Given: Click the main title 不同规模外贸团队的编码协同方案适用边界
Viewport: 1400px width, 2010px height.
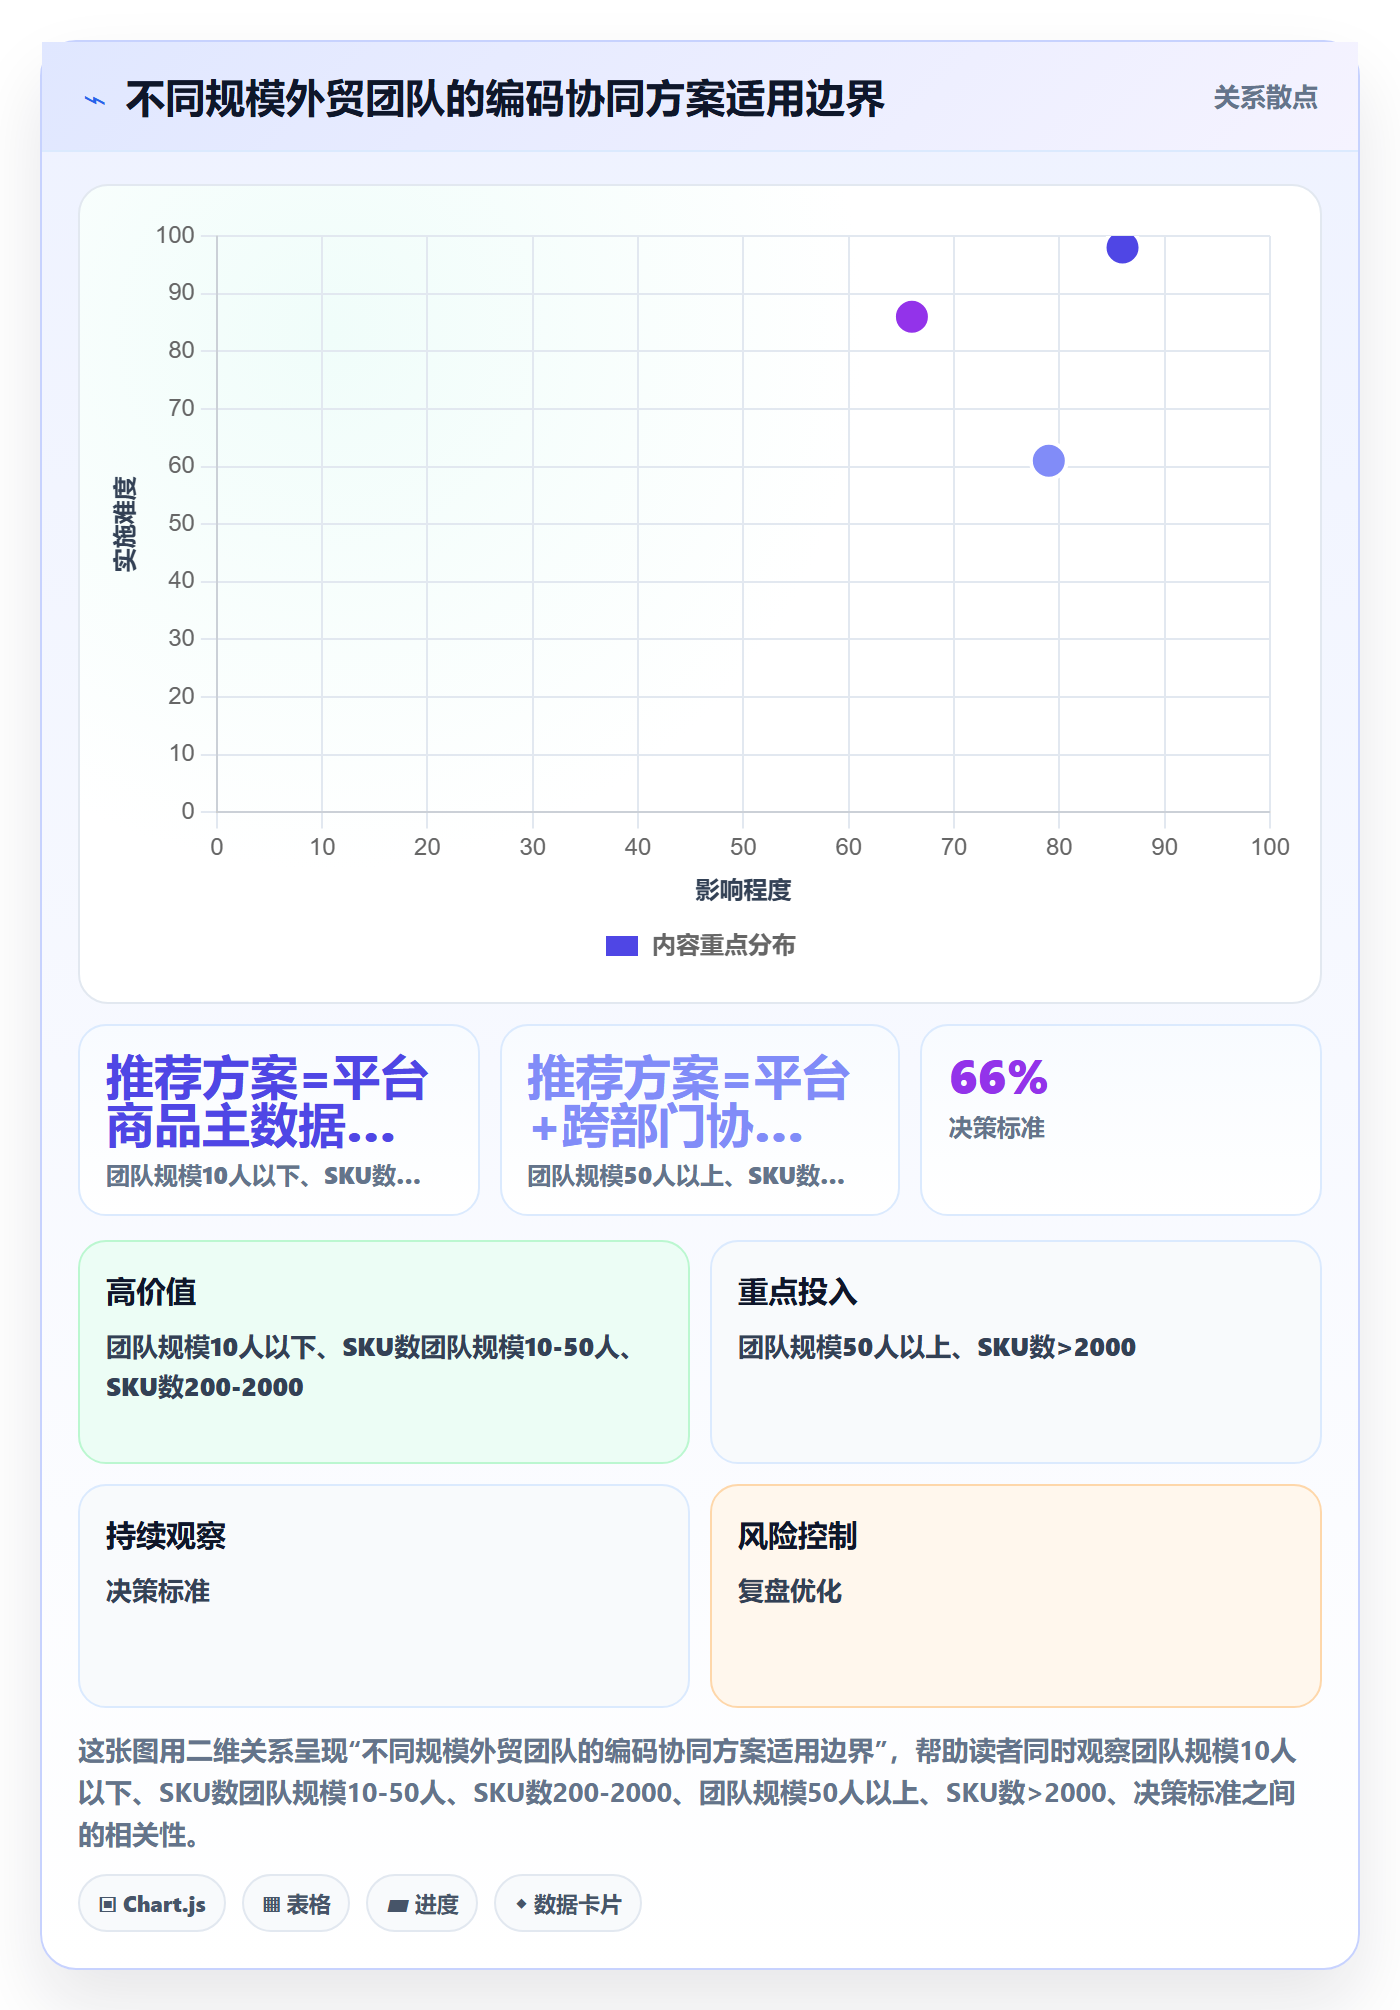Looking at the screenshot, I should pyautogui.click(x=505, y=99).
